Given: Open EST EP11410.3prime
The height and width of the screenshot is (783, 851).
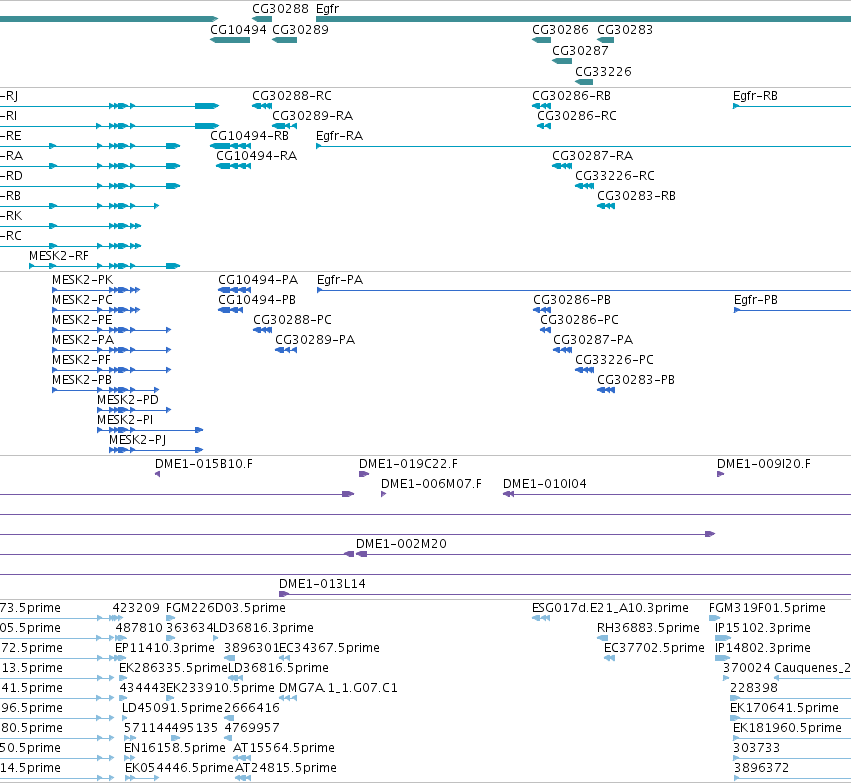Looking at the screenshot, I should click(x=164, y=648).
